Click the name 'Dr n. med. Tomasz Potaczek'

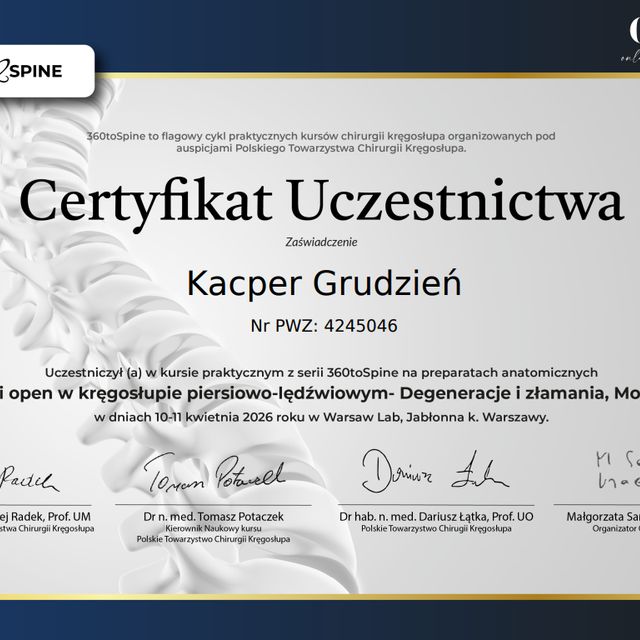pos(213,517)
